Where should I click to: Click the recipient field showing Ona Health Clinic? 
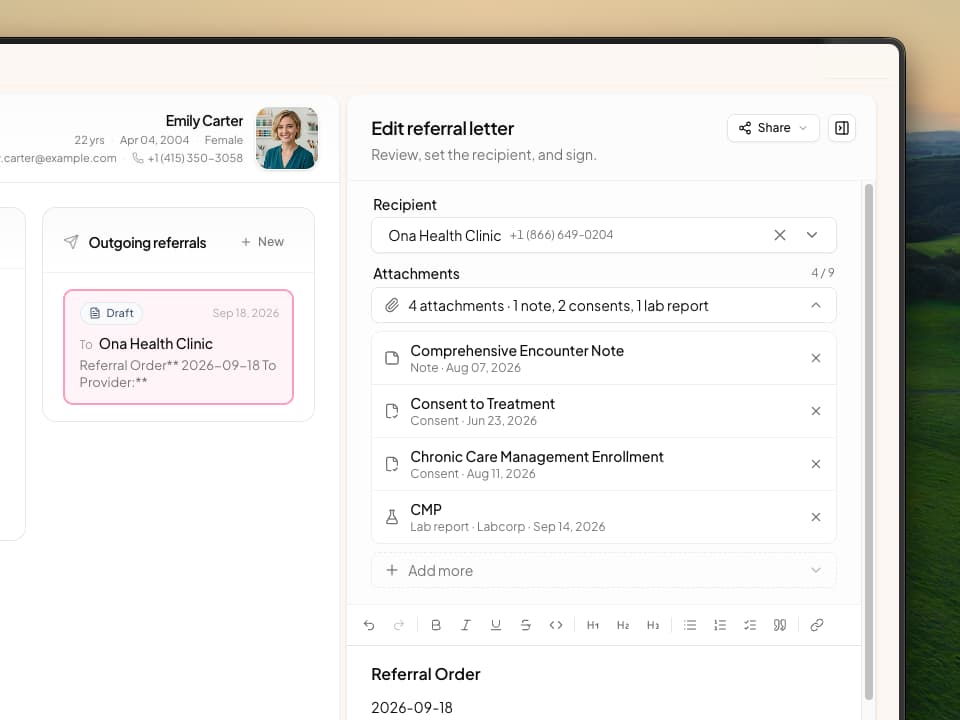click(x=604, y=235)
